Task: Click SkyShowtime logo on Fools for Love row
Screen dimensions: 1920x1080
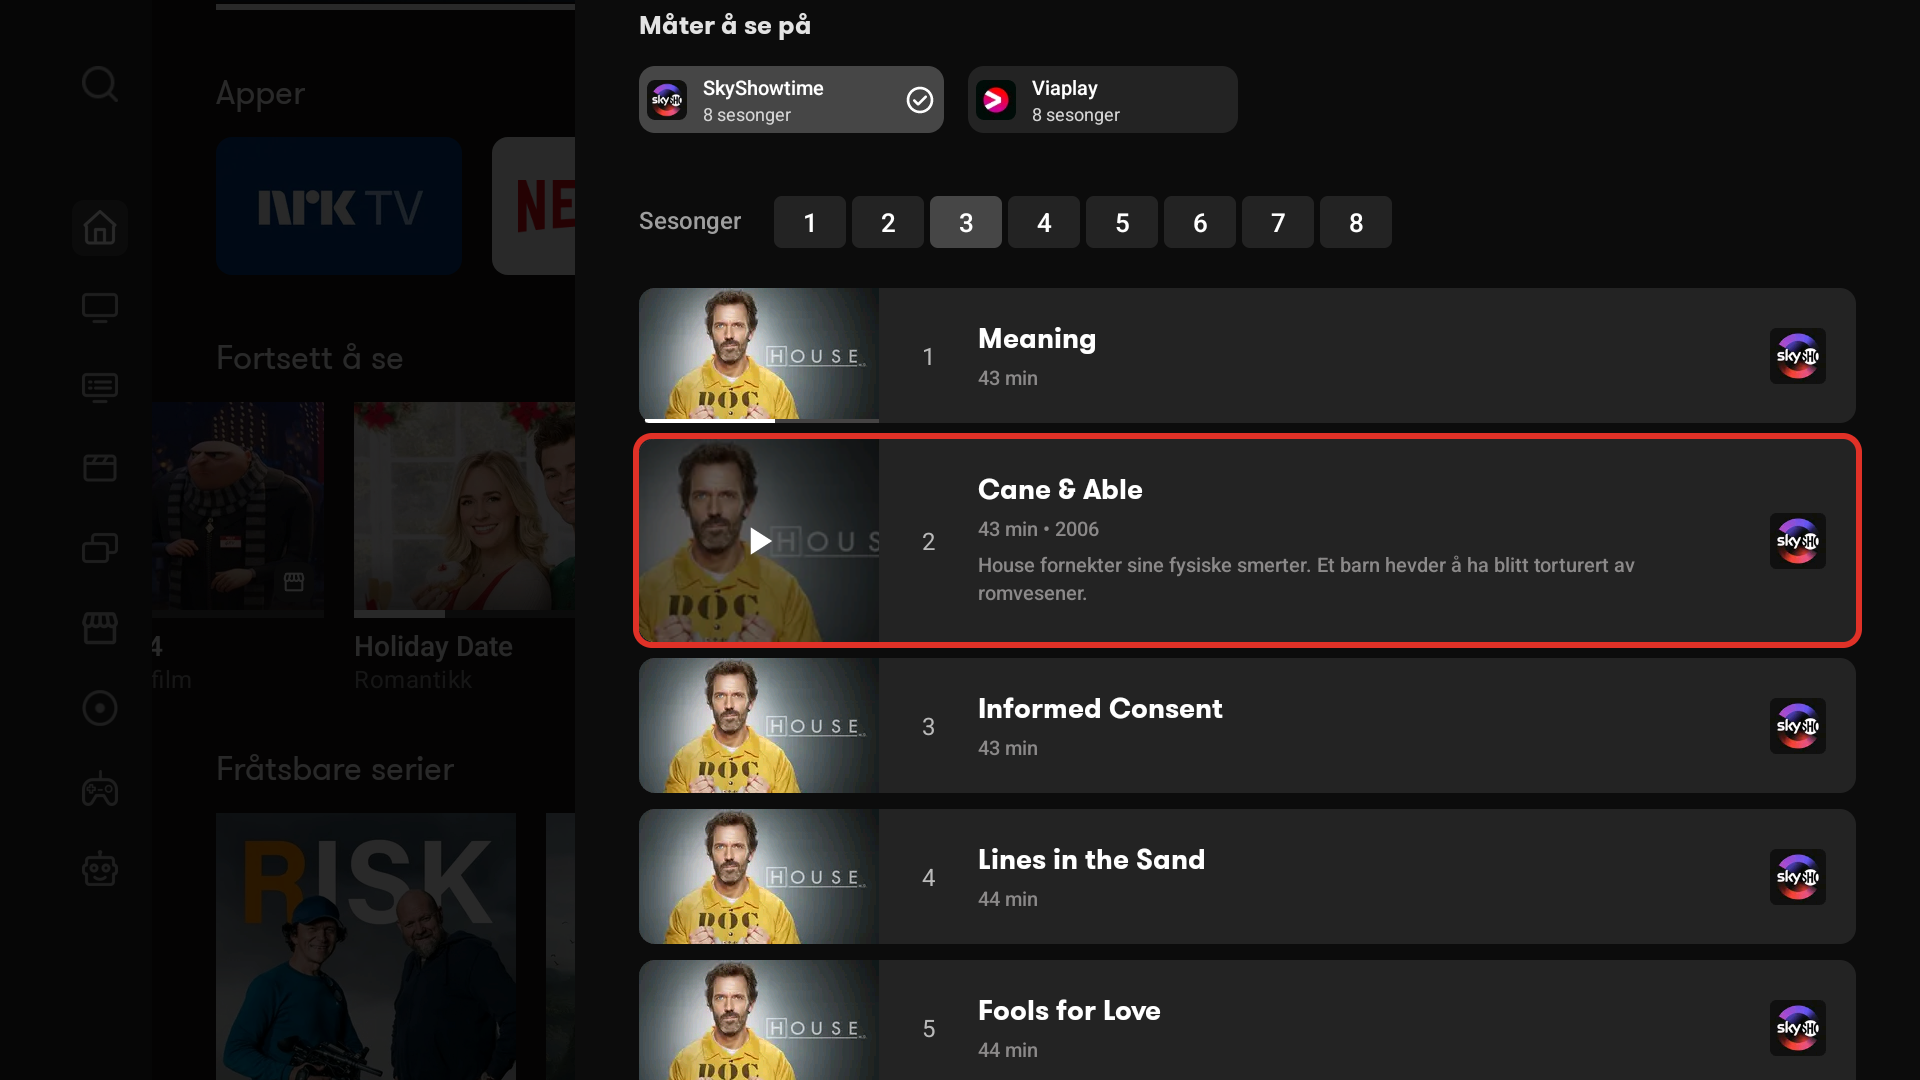Action: 1798,1028
